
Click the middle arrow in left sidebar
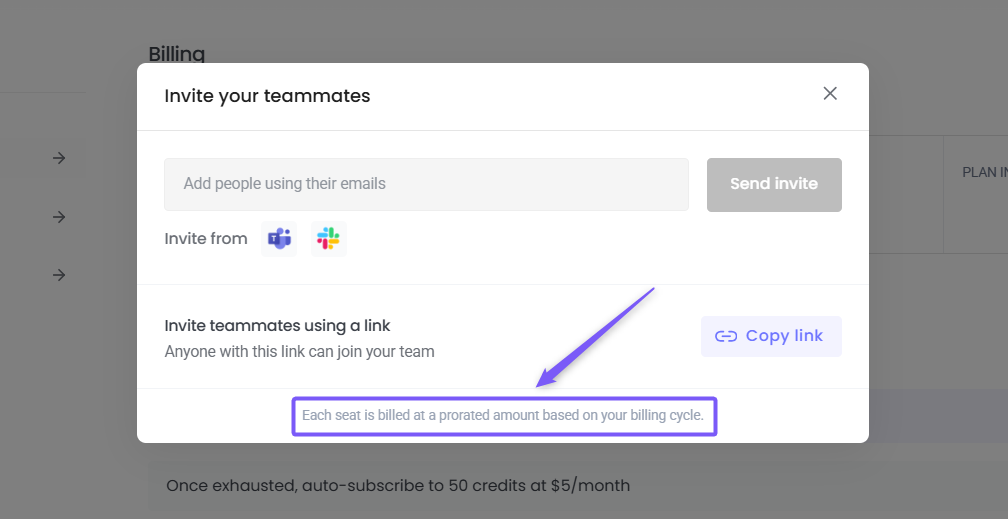pyautogui.click(x=59, y=217)
